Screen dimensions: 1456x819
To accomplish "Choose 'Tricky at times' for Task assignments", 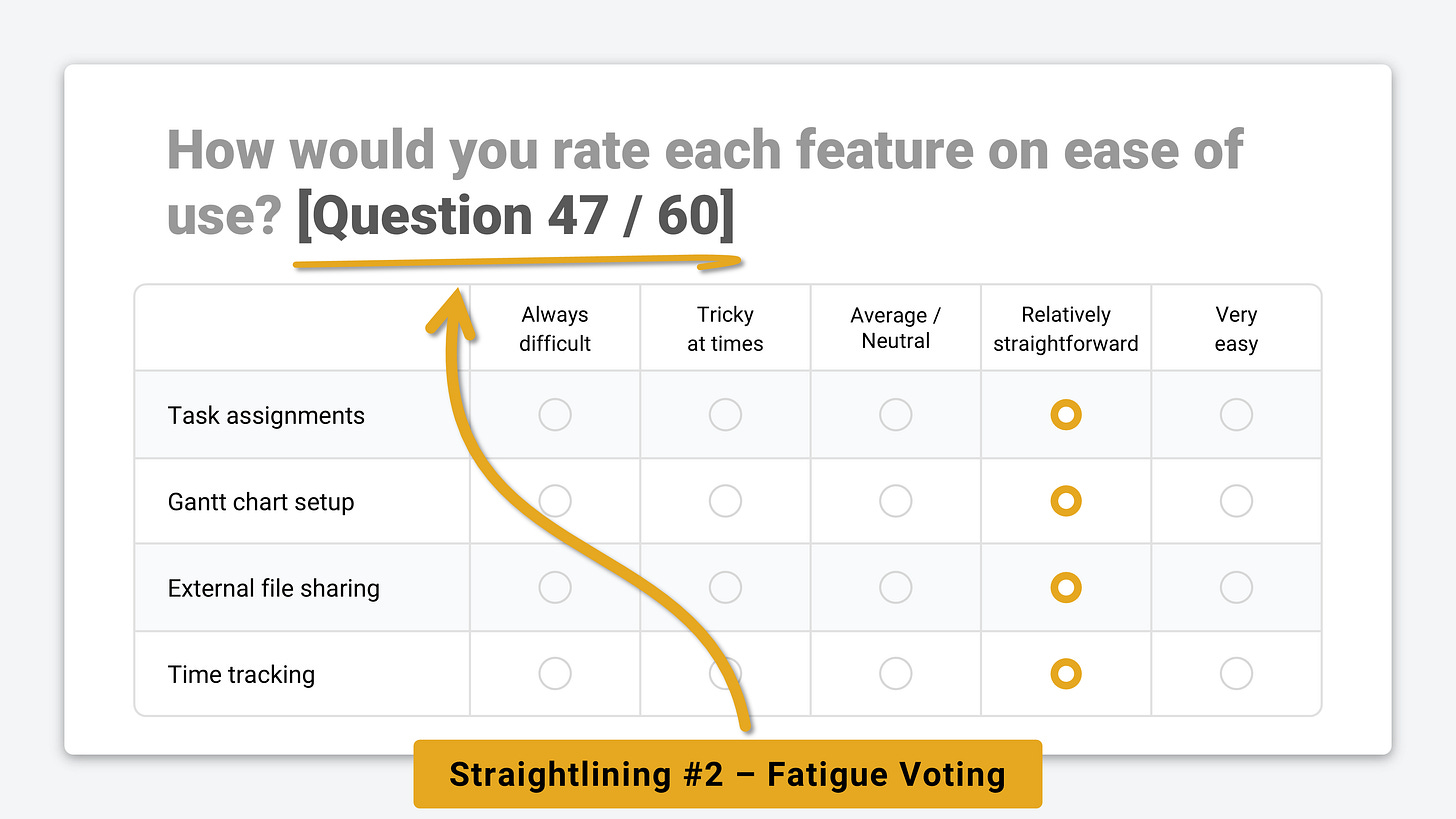I will pyautogui.click(x=725, y=415).
